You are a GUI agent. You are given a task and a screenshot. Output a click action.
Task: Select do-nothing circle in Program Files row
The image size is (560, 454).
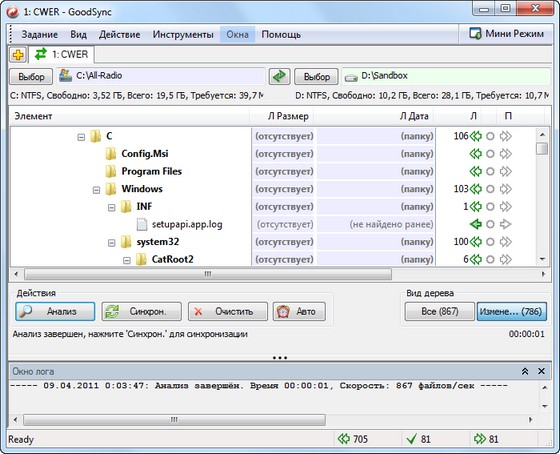[490, 171]
